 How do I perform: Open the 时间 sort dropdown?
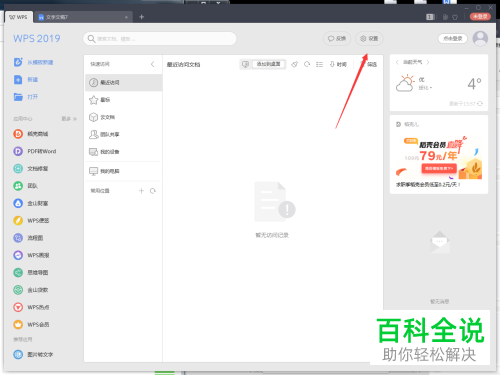point(338,64)
